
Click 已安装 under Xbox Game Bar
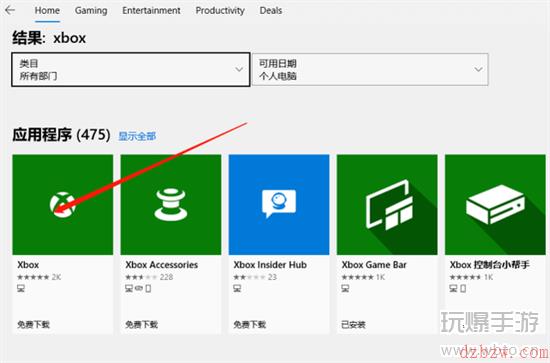tap(354, 324)
